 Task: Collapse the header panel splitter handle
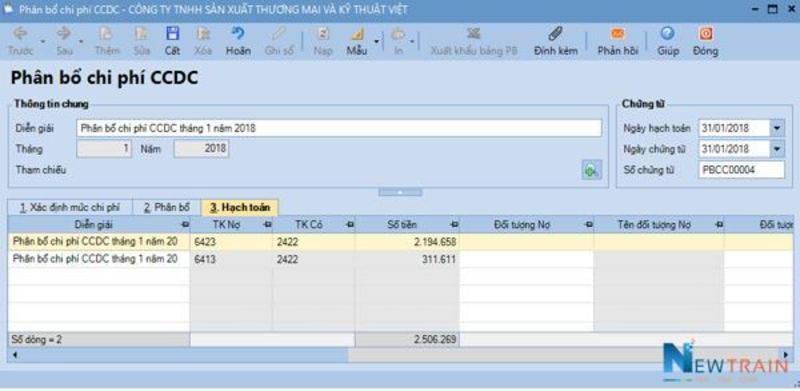pyautogui.click(x=400, y=192)
